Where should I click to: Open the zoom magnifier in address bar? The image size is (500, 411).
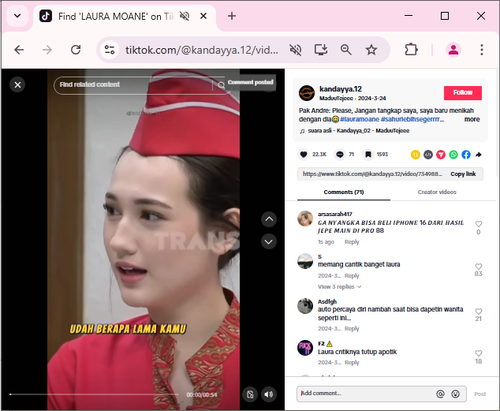pos(346,50)
